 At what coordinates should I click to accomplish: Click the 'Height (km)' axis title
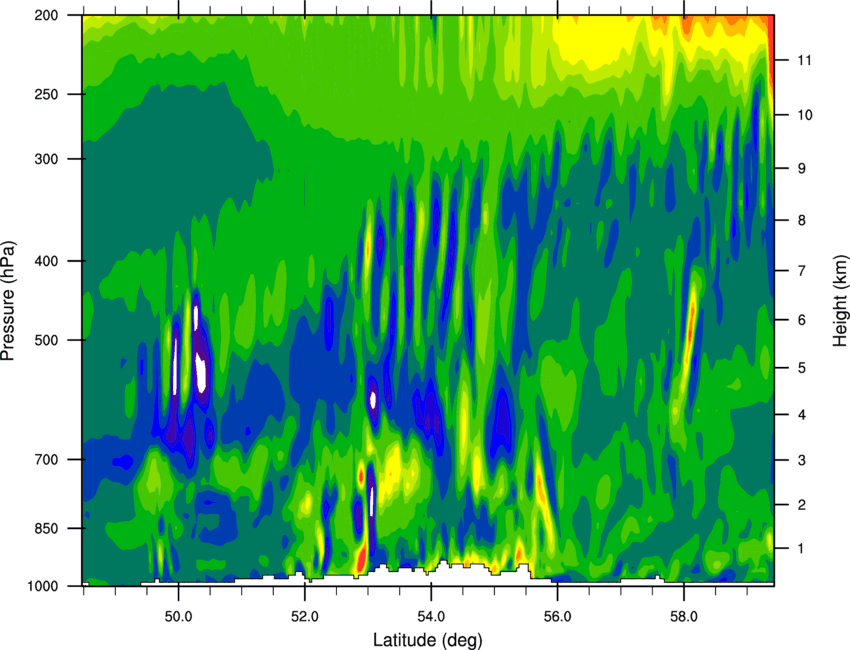pos(840,300)
